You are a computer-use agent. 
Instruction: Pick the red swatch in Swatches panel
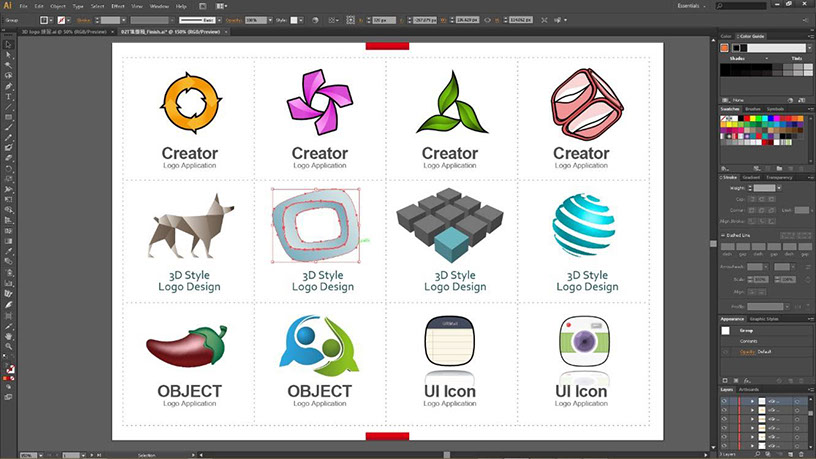coord(746,119)
